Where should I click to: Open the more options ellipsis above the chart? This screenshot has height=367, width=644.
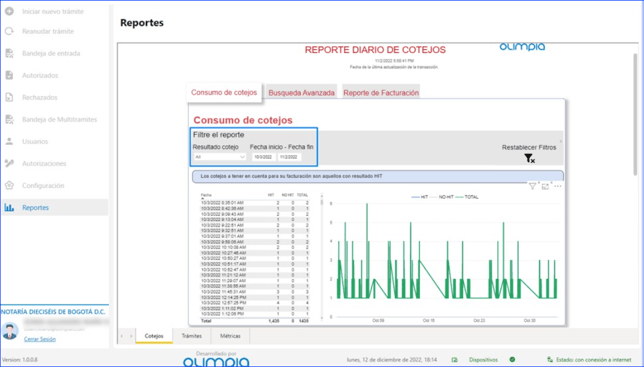[x=557, y=186]
